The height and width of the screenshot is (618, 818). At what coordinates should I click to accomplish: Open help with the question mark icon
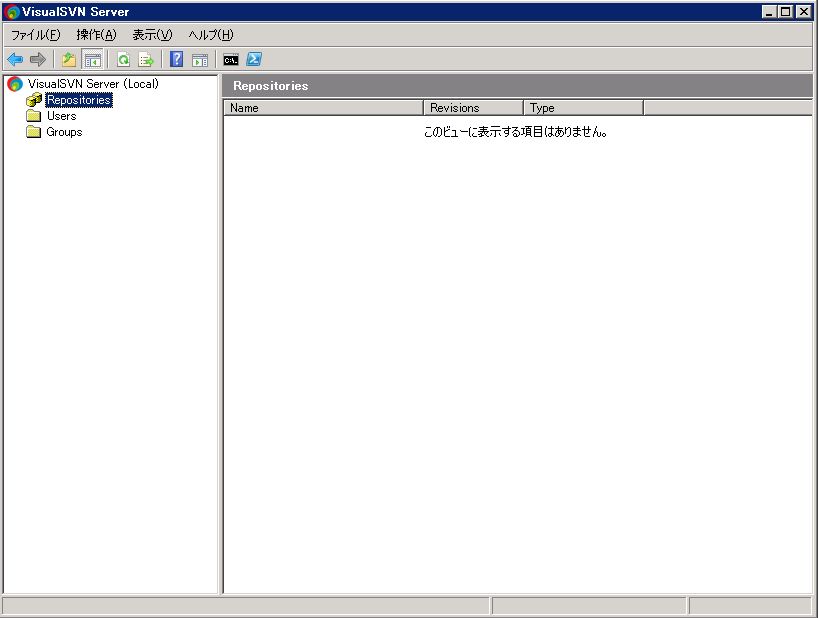(176, 59)
